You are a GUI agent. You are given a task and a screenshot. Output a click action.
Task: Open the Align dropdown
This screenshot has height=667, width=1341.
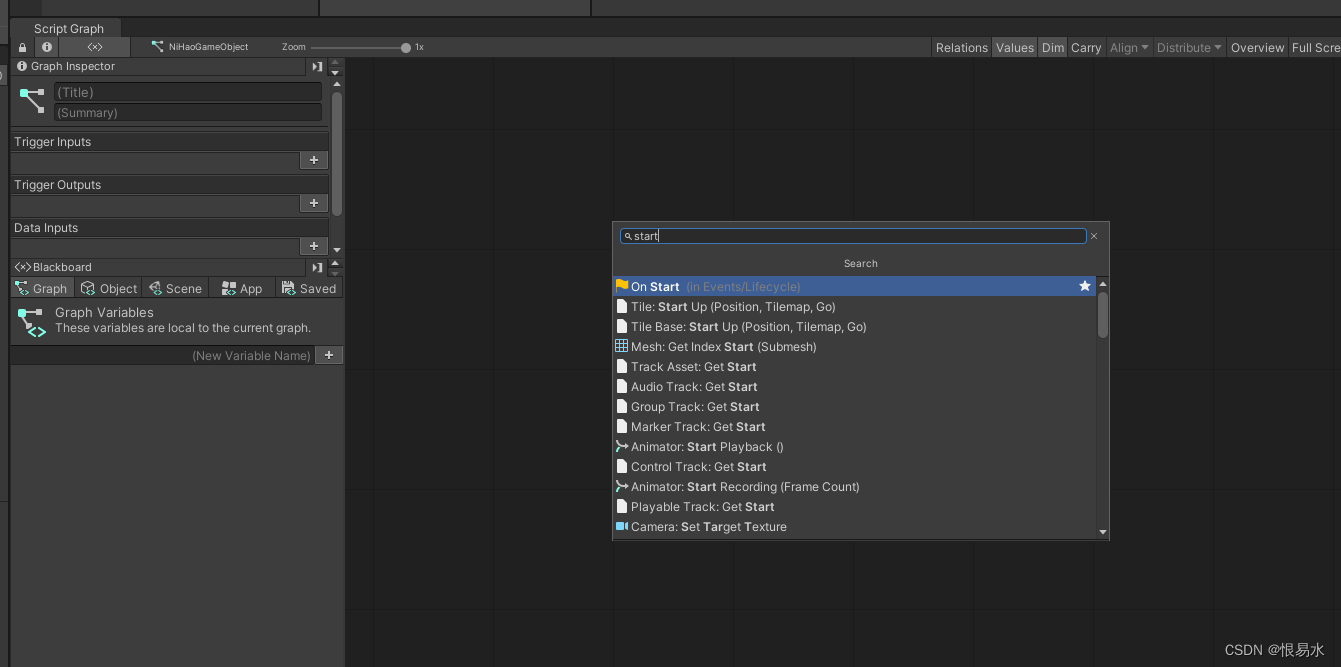point(1129,47)
